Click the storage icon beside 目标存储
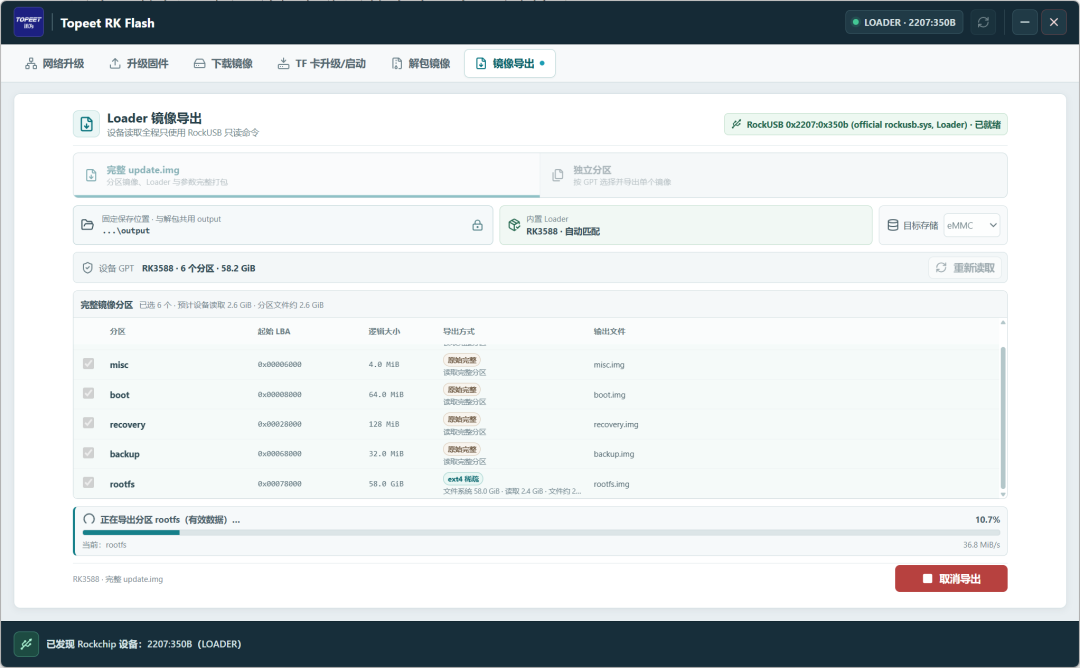Viewport: 1080px width, 668px height. pos(893,225)
